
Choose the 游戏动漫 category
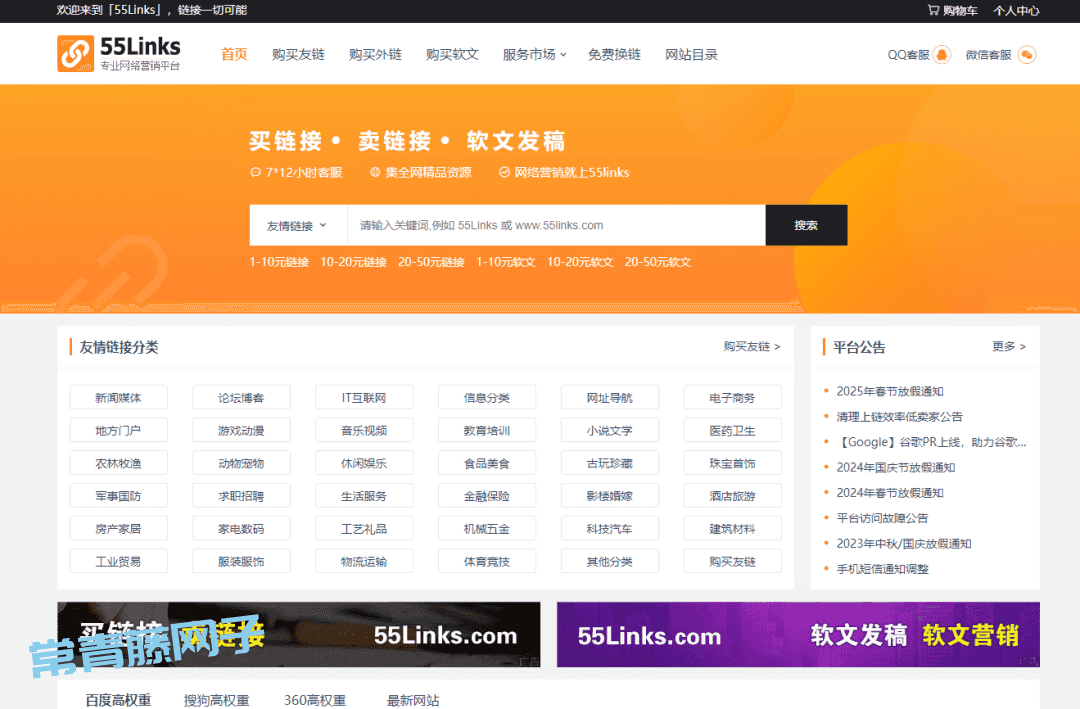click(x=241, y=431)
